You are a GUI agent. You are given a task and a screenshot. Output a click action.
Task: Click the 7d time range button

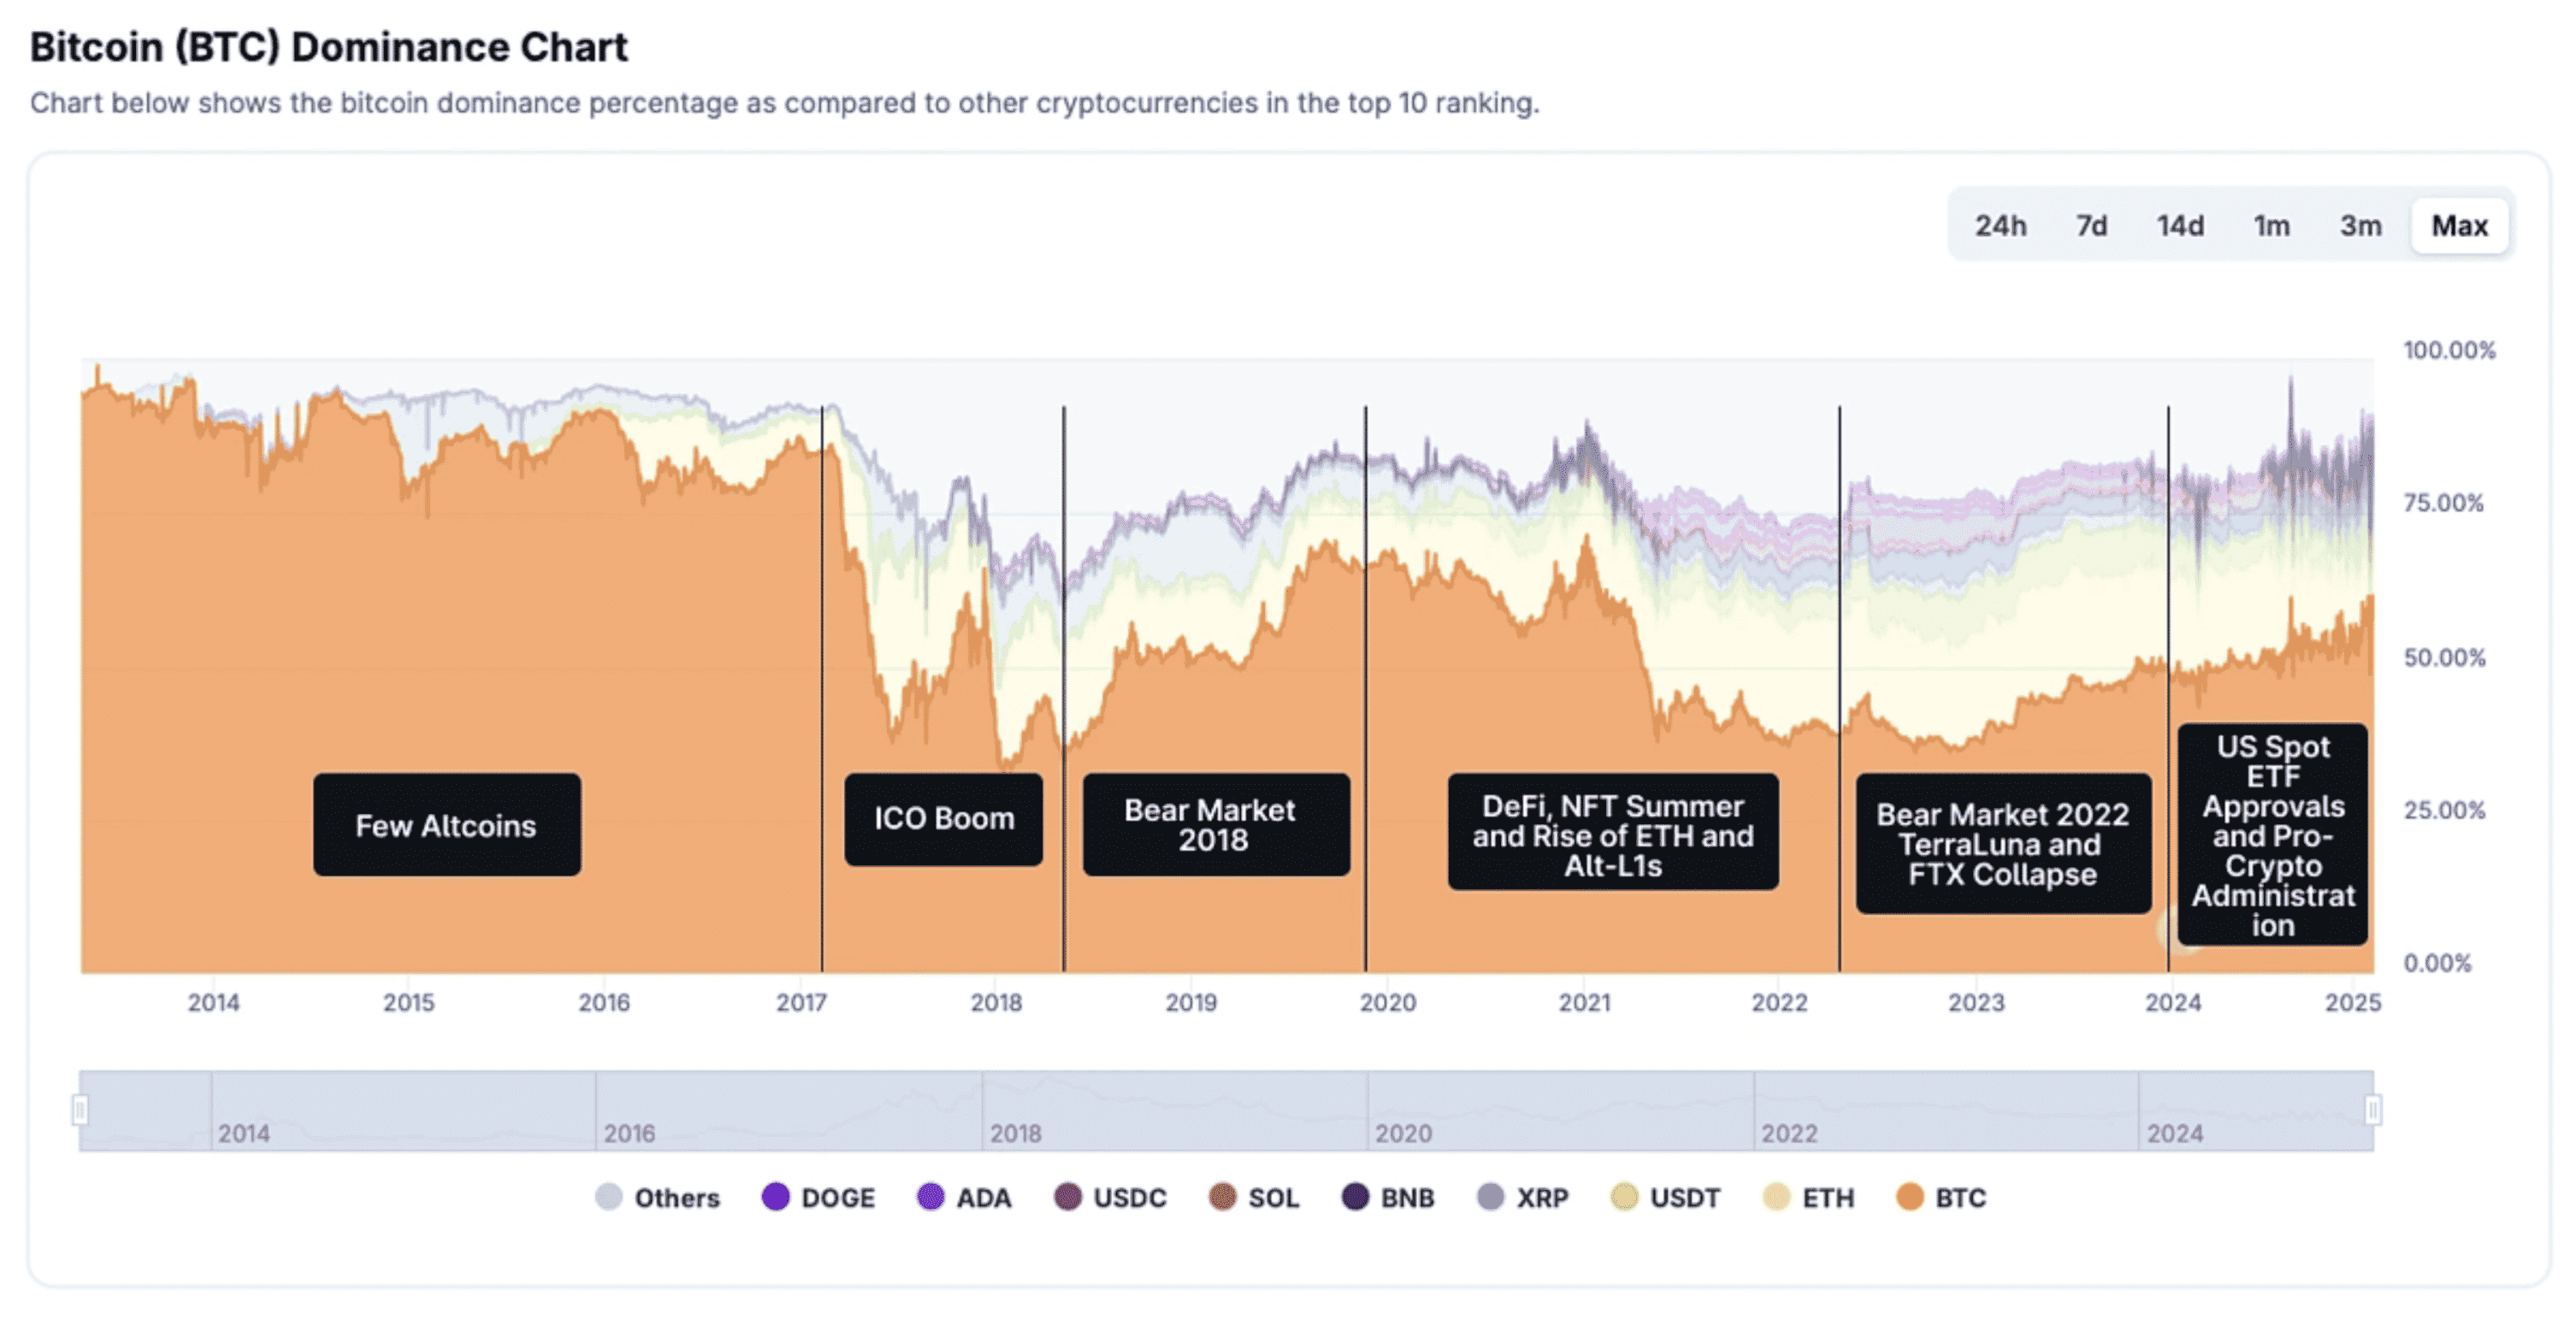[2092, 226]
